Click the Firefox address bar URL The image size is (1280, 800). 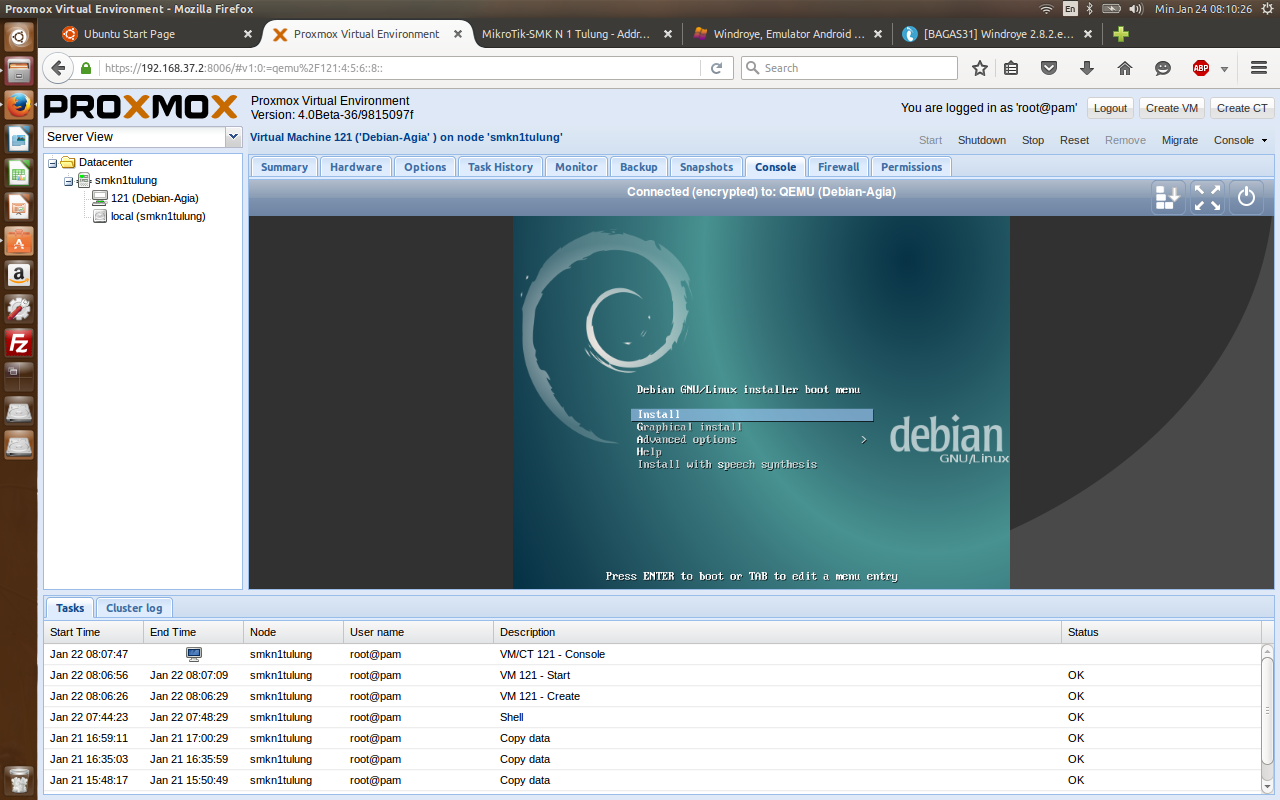400,68
